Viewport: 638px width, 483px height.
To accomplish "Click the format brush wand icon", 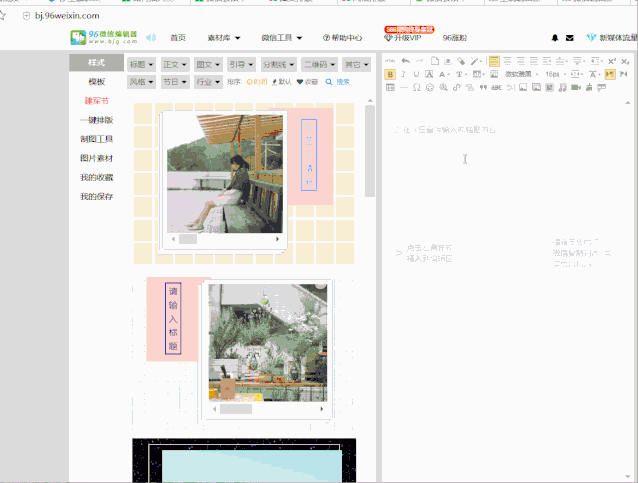I will pyautogui.click(x=474, y=61).
